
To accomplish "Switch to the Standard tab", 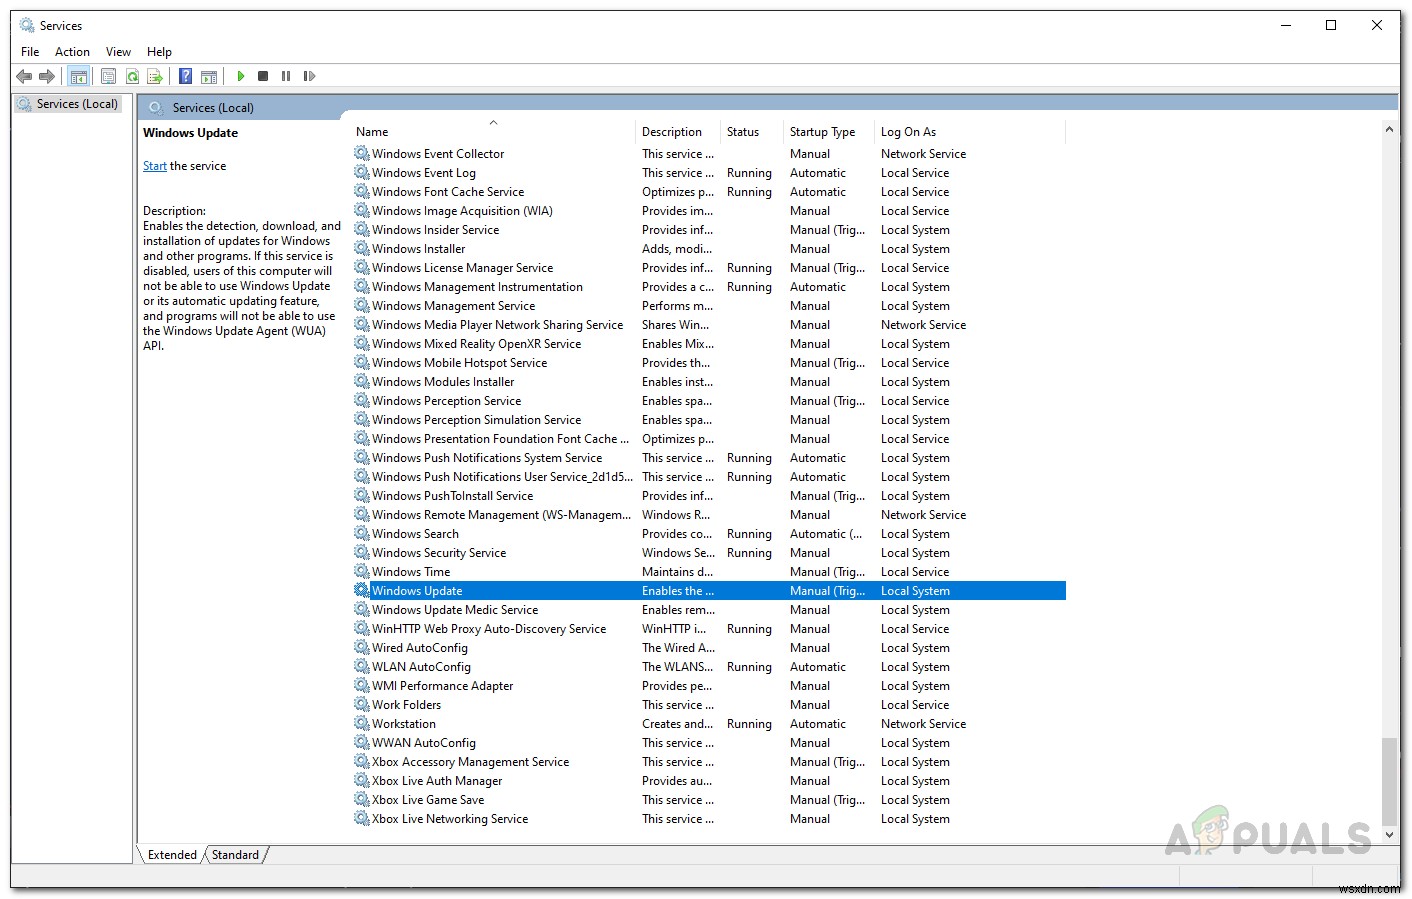I will click(x=235, y=855).
